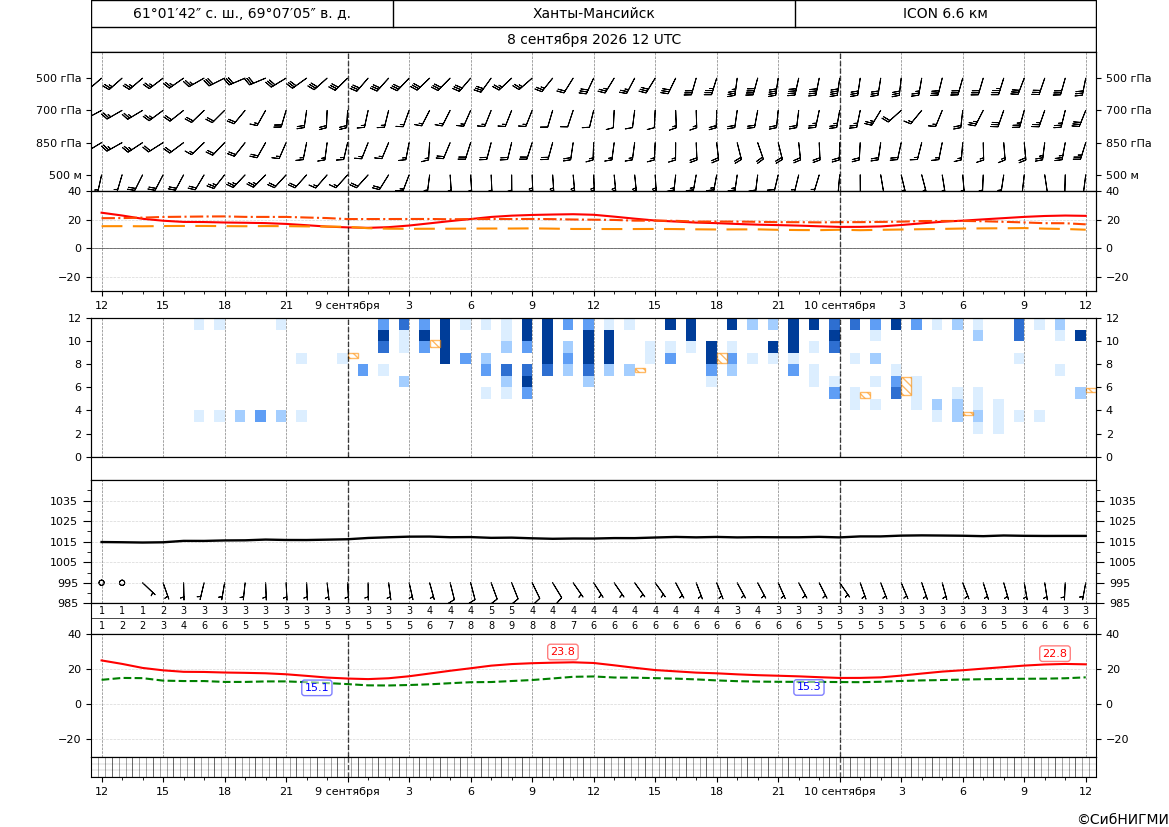The height and width of the screenshot is (827, 1169).
Task: Click the darkest blue low-cloud cell at 4 km
Action: (260, 416)
